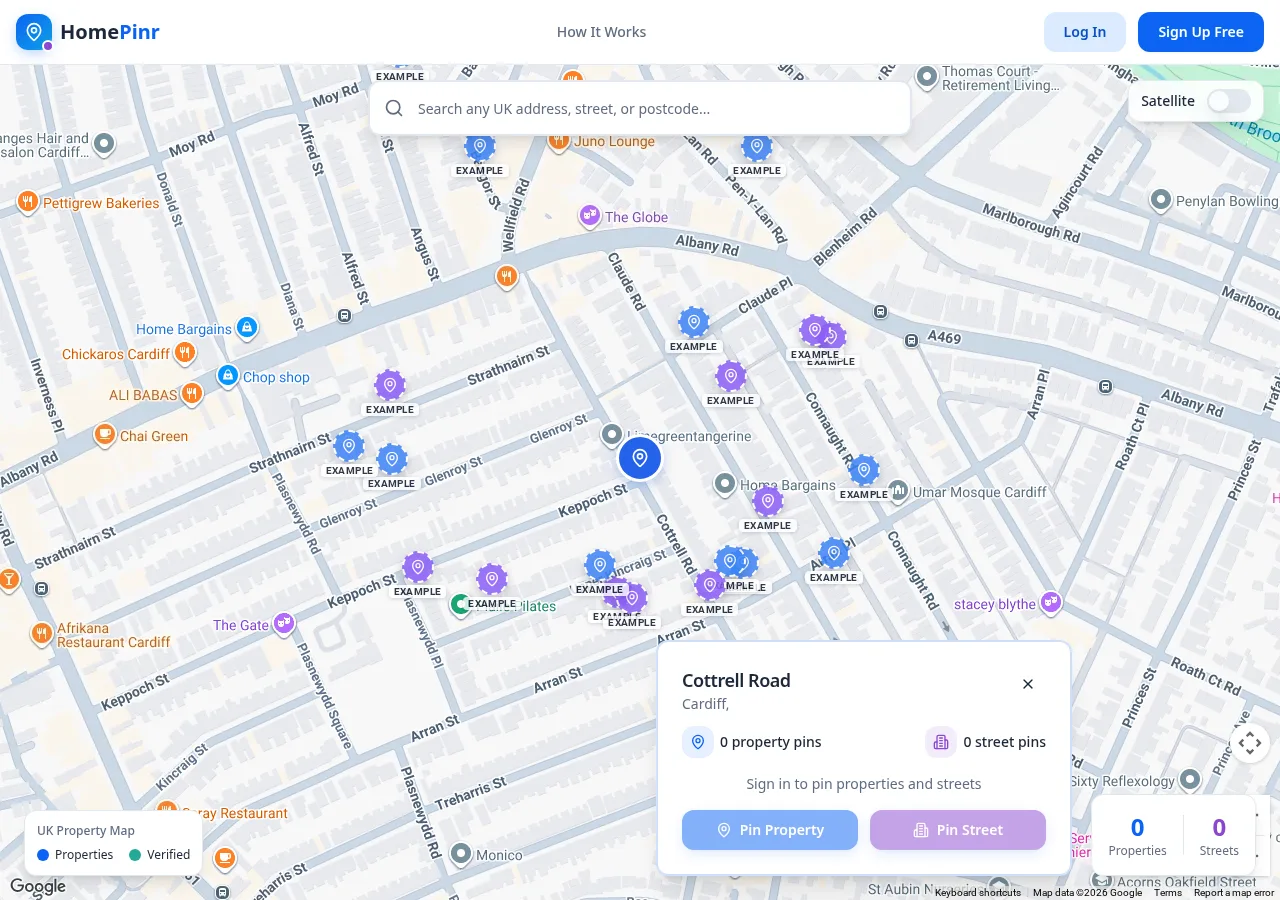Screen dimensions: 1280x900
Task: Select the large blue selected pin on Cottrell Rd
Action: click(640, 458)
